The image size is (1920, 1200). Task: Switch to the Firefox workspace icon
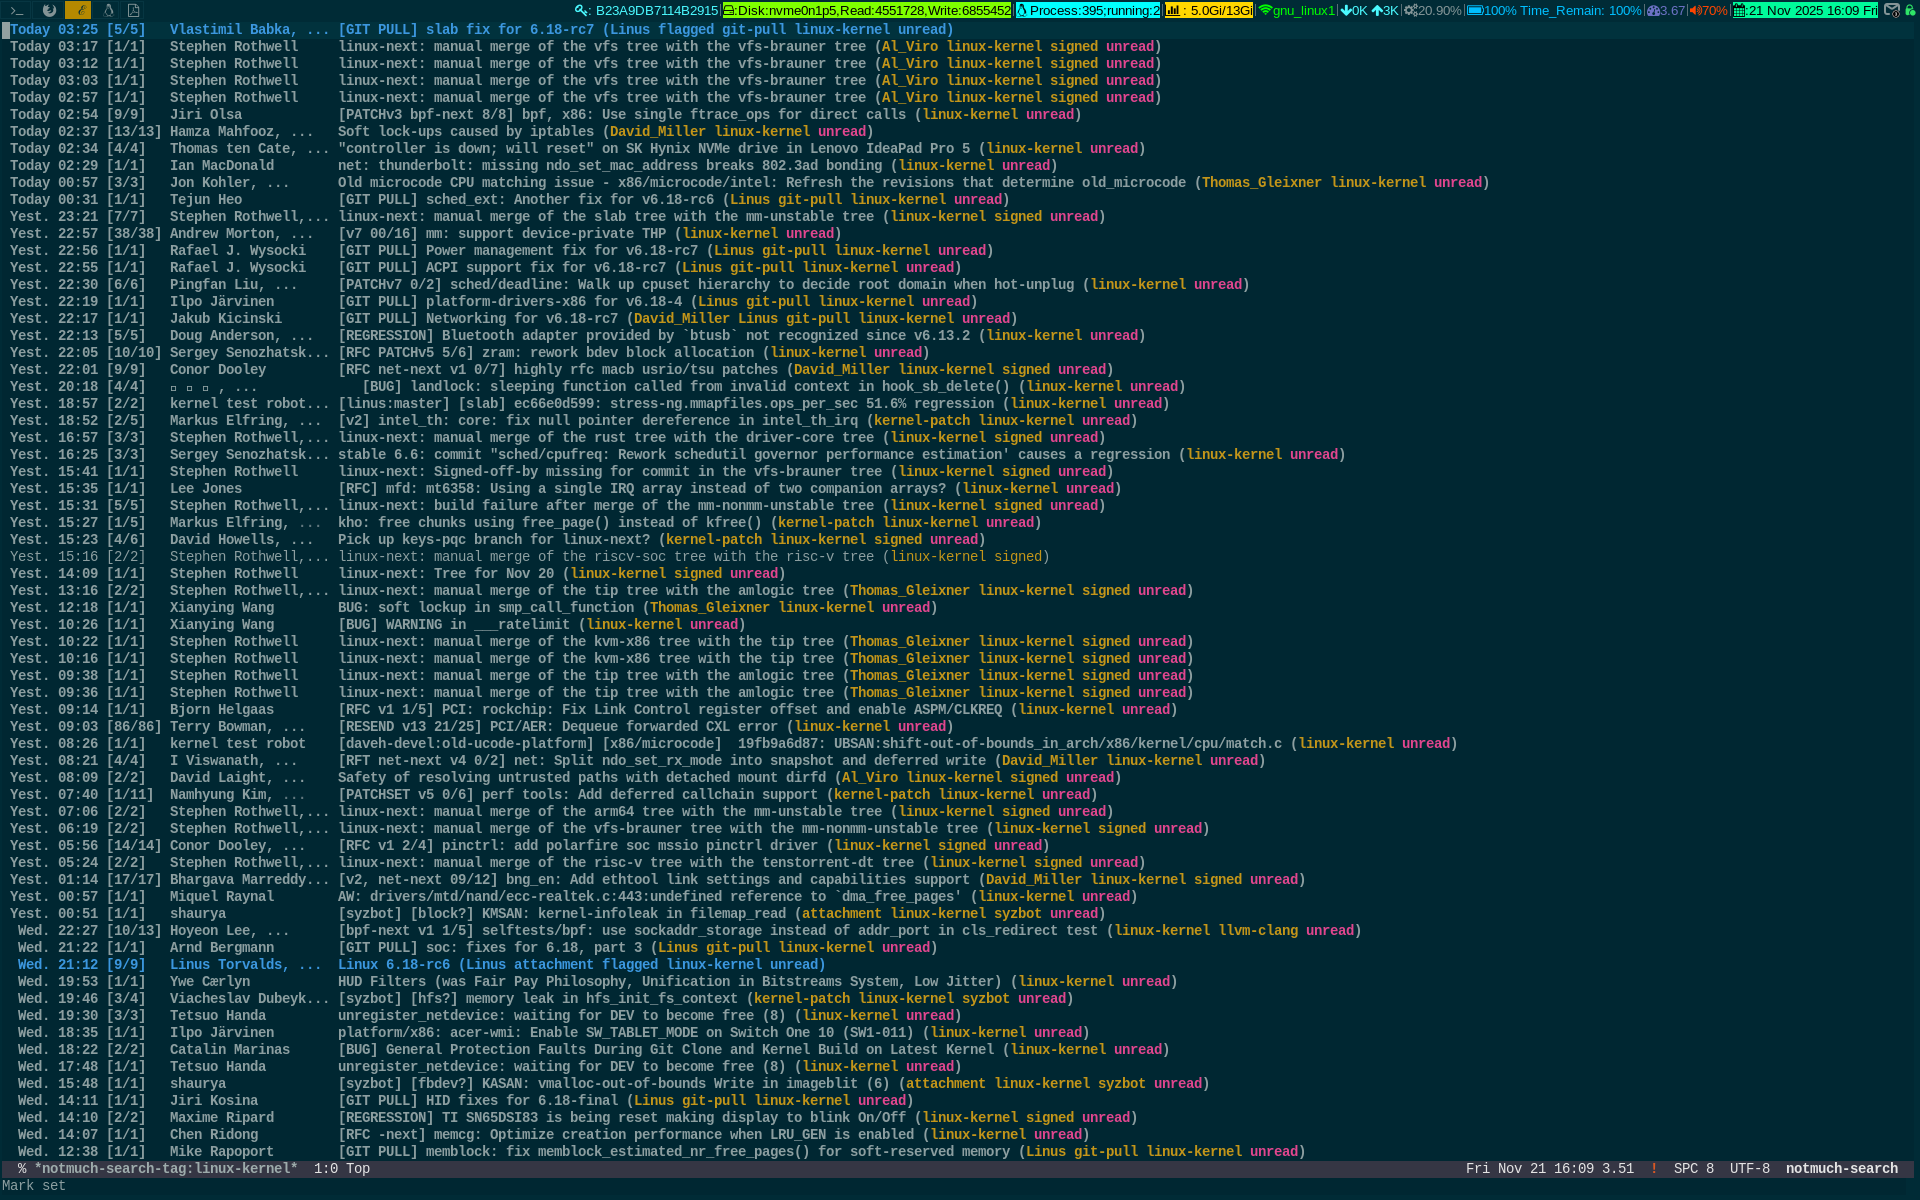(48, 10)
